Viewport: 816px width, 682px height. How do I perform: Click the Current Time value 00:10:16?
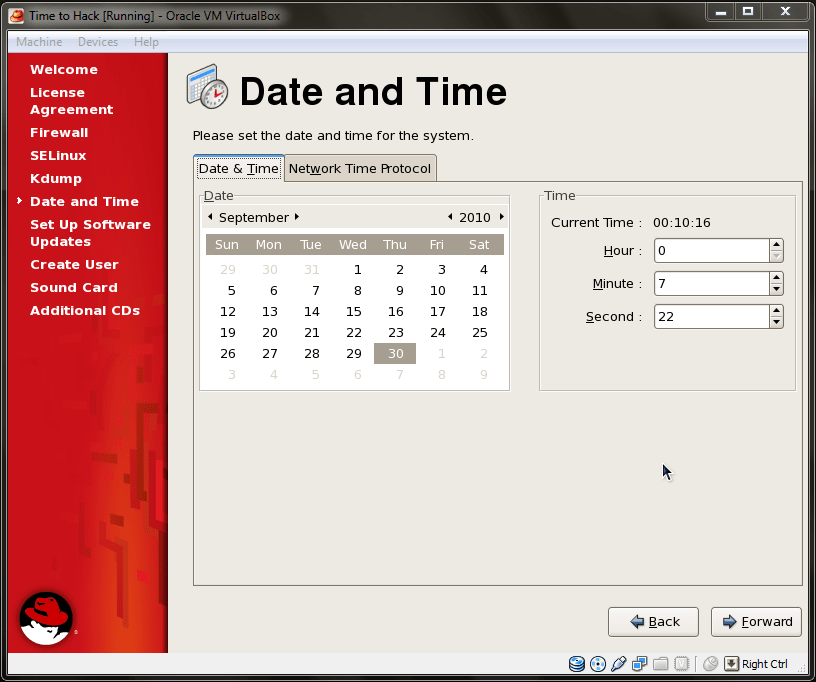[x=682, y=223]
